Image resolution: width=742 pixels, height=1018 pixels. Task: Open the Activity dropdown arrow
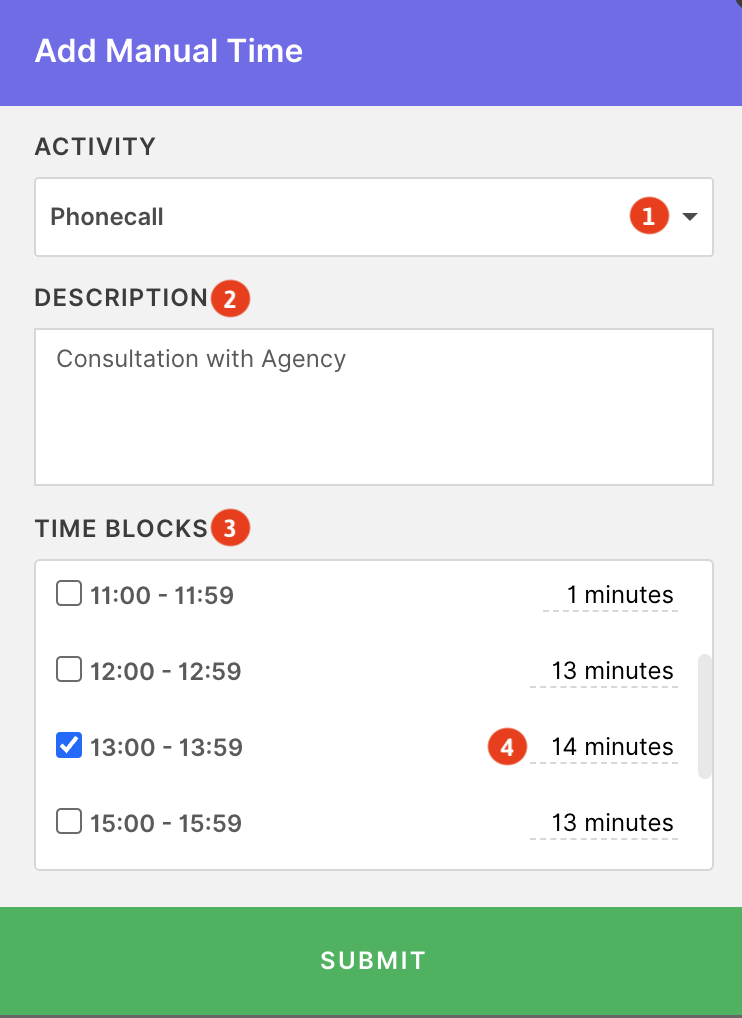click(689, 217)
